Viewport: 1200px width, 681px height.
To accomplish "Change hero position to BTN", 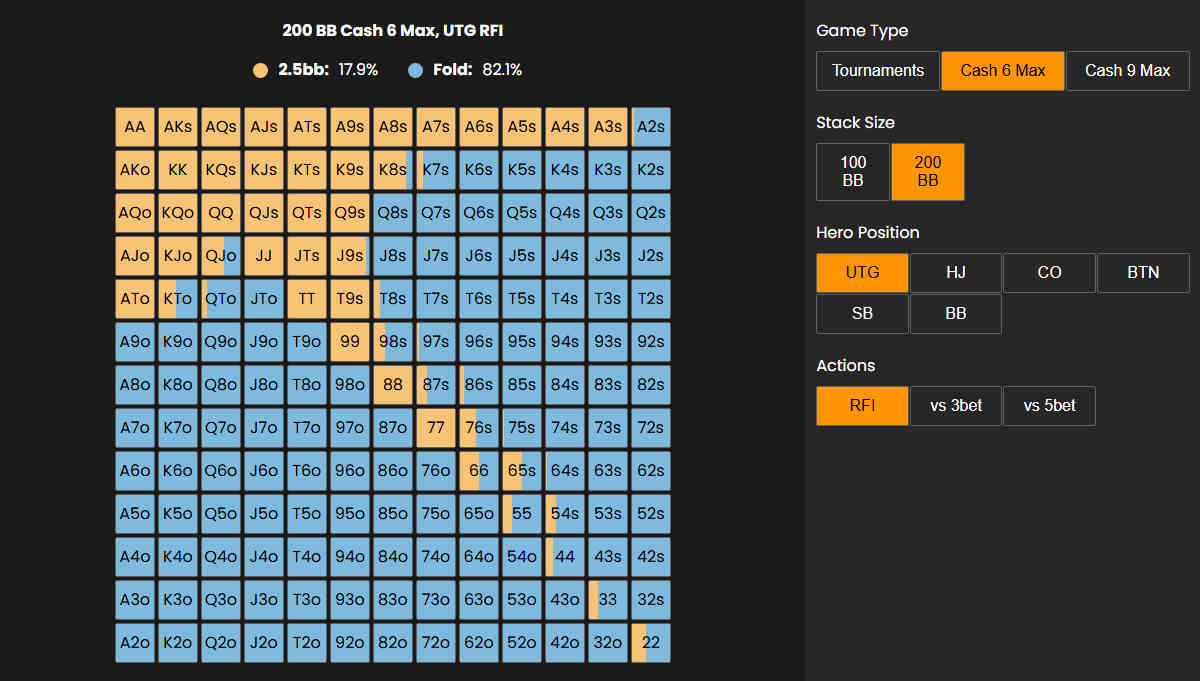I will [x=1142, y=273].
